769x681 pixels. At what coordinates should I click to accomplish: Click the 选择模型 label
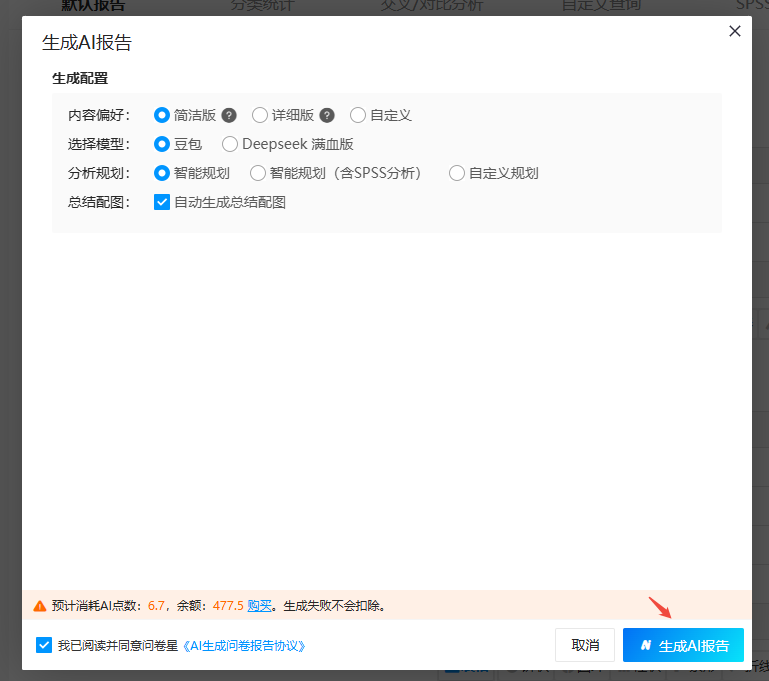tap(99, 144)
